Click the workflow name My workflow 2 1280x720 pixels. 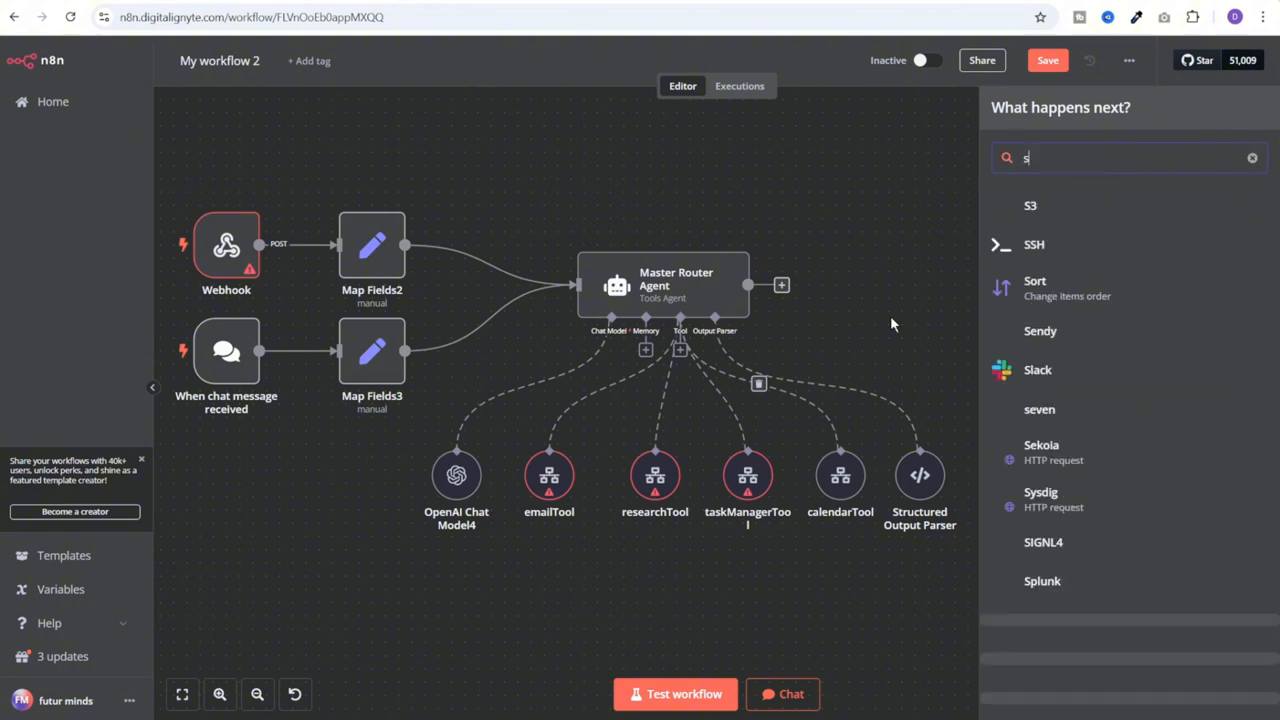click(220, 61)
